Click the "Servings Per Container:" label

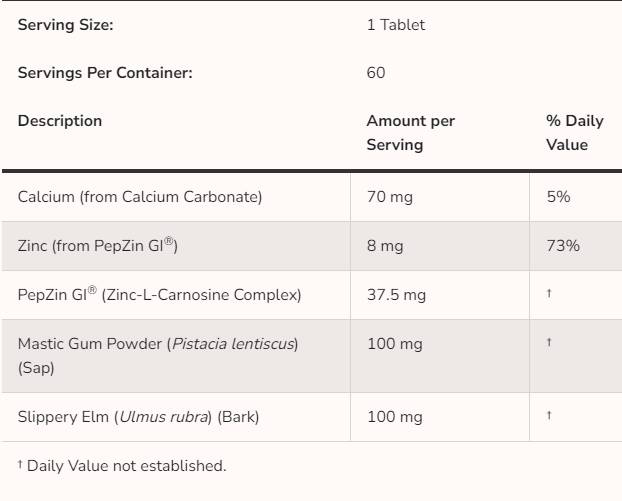105,72
